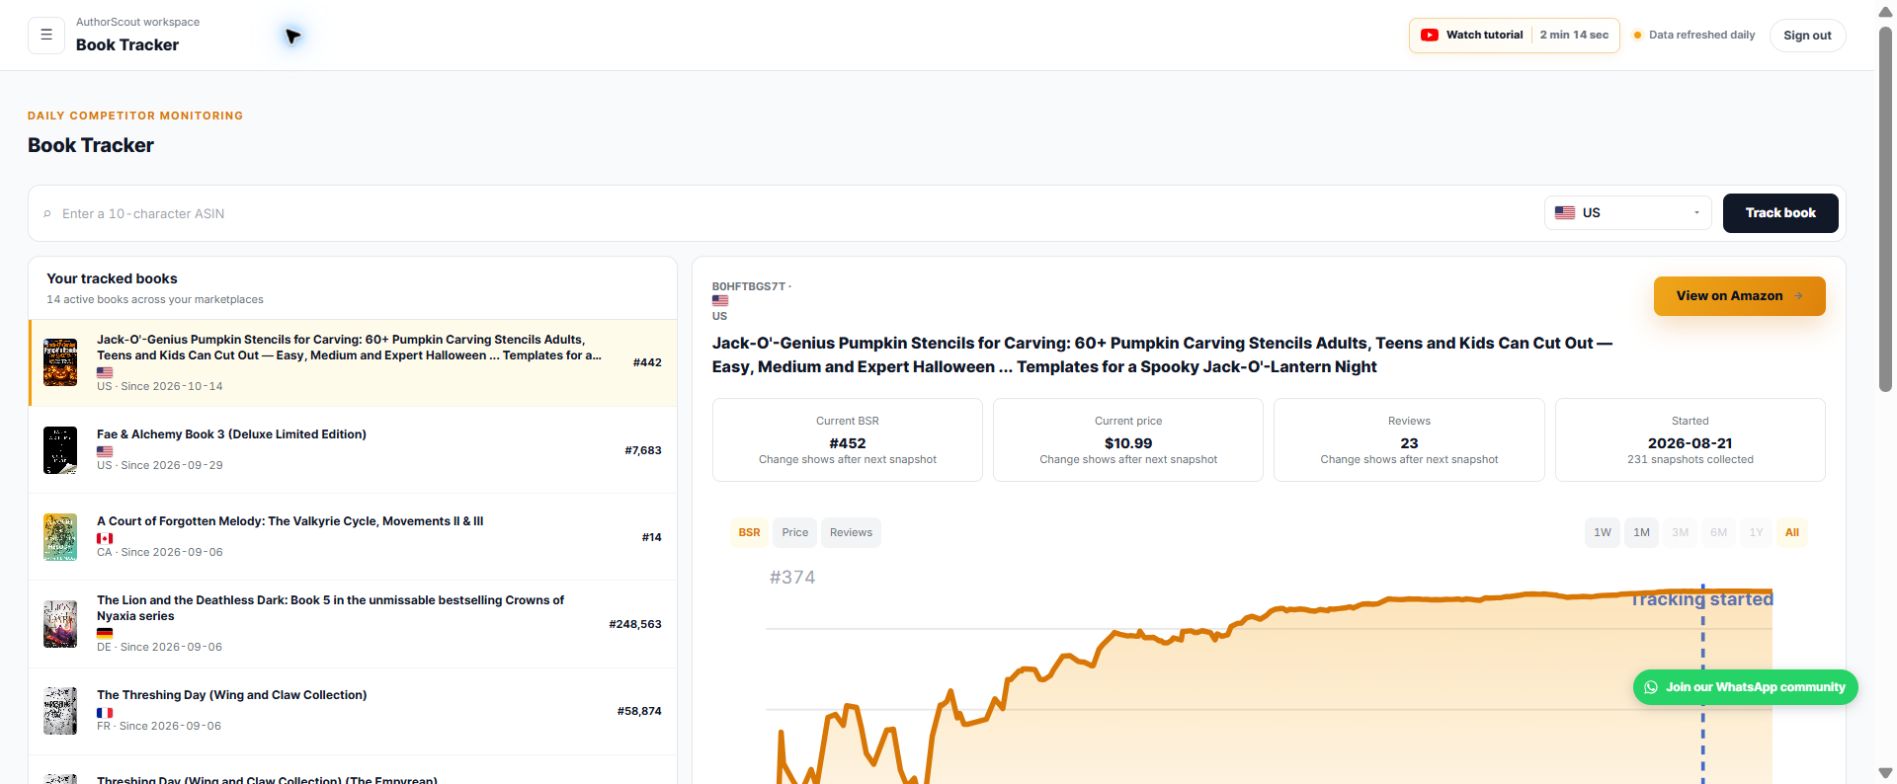Click the Current price $10.99 card
1897x784 pixels.
tap(1128, 440)
